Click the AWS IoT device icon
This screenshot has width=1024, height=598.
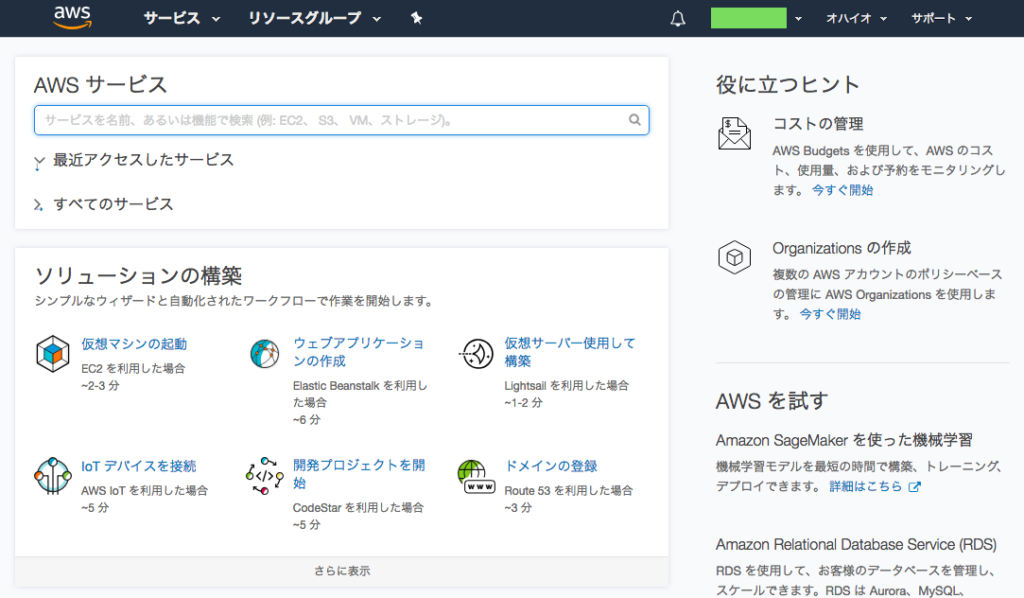[x=52, y=476]
